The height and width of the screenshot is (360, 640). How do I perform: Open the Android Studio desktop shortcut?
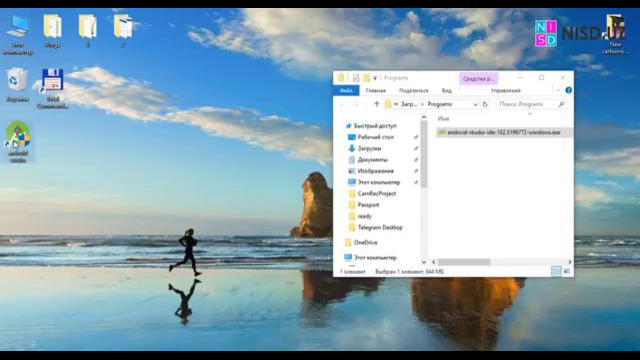[18, 141]
